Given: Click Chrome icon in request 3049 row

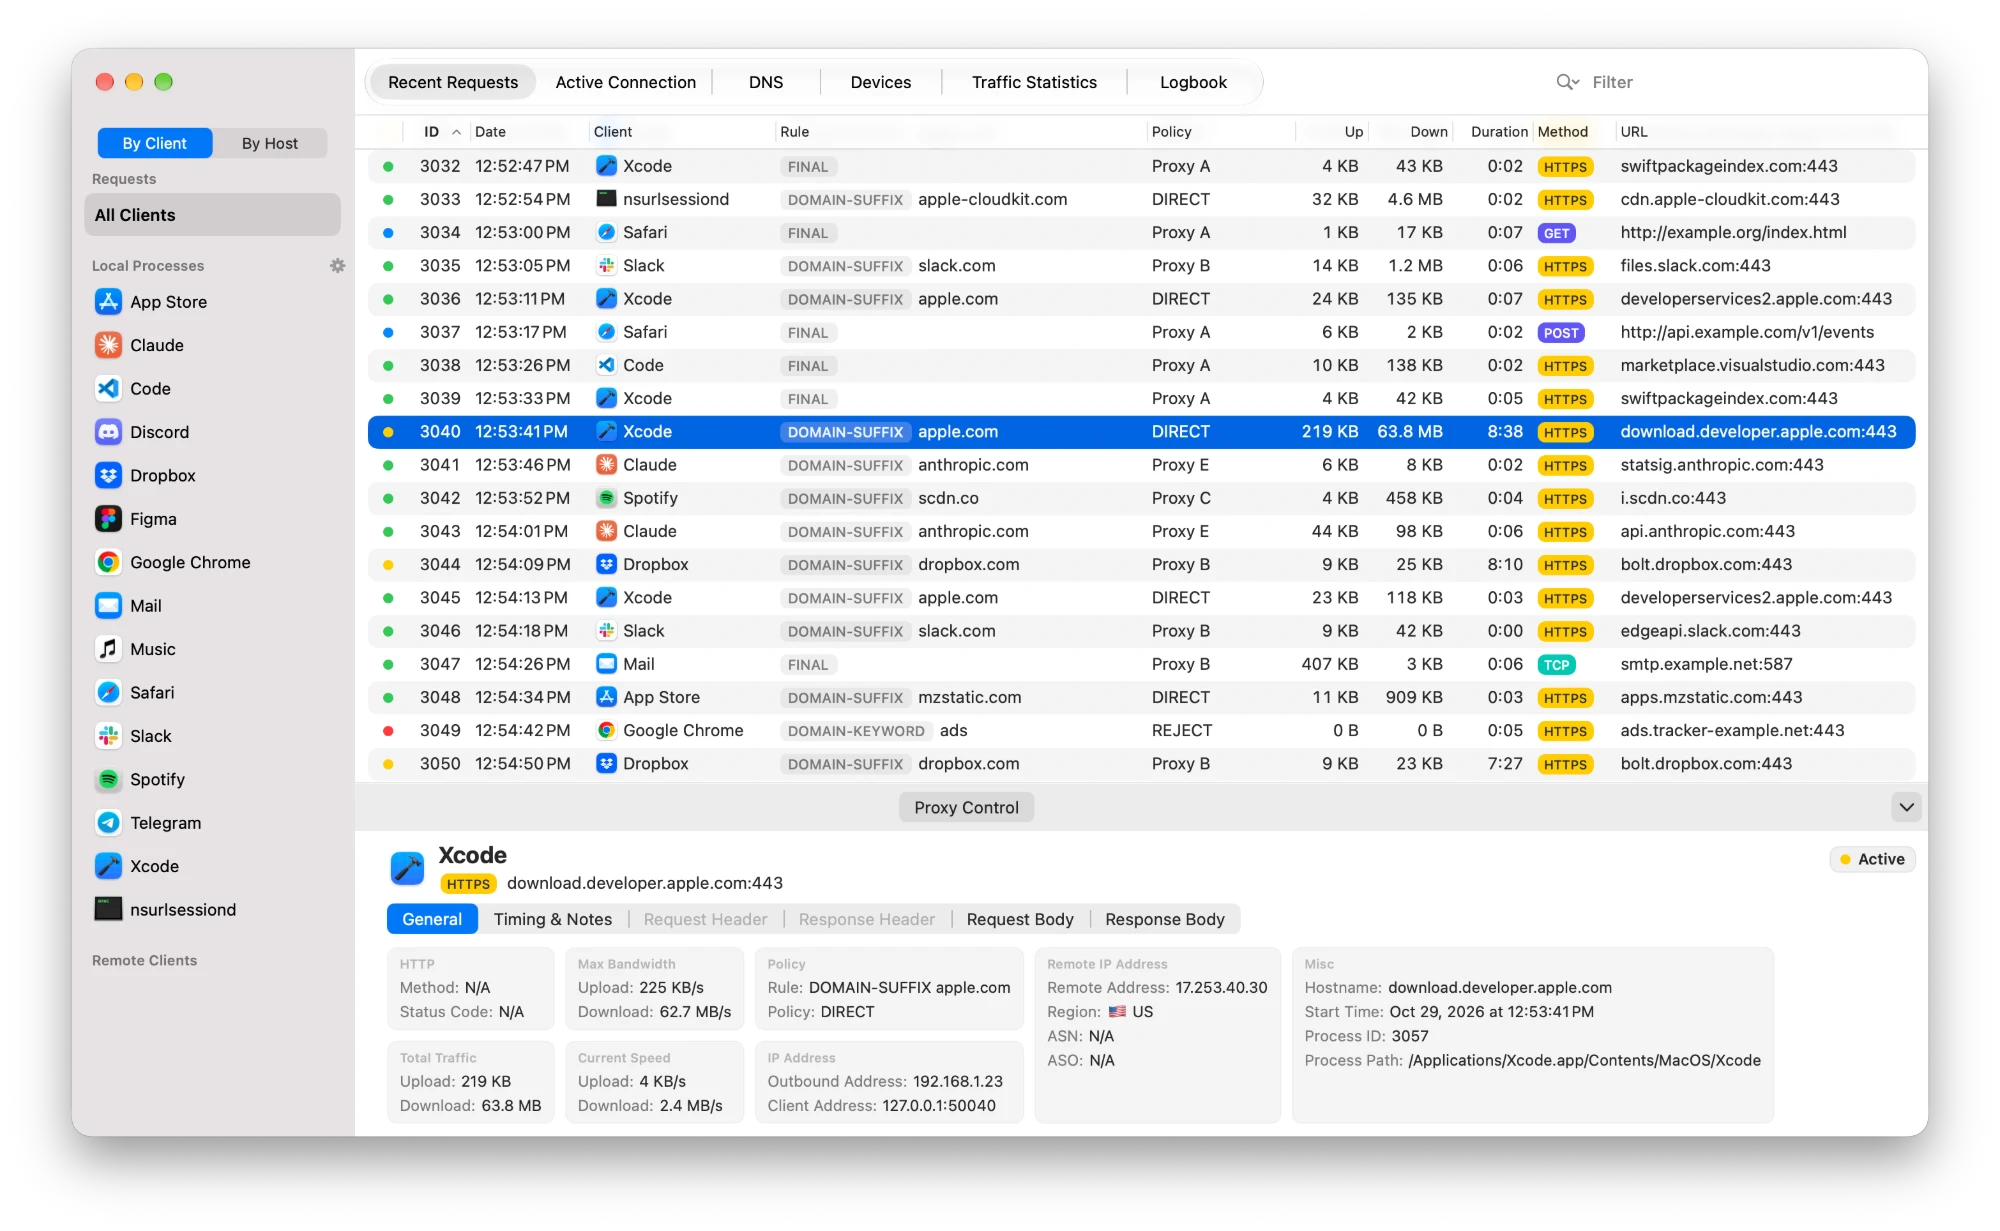Looking at the screenshot, I should (x=606, y=731).
